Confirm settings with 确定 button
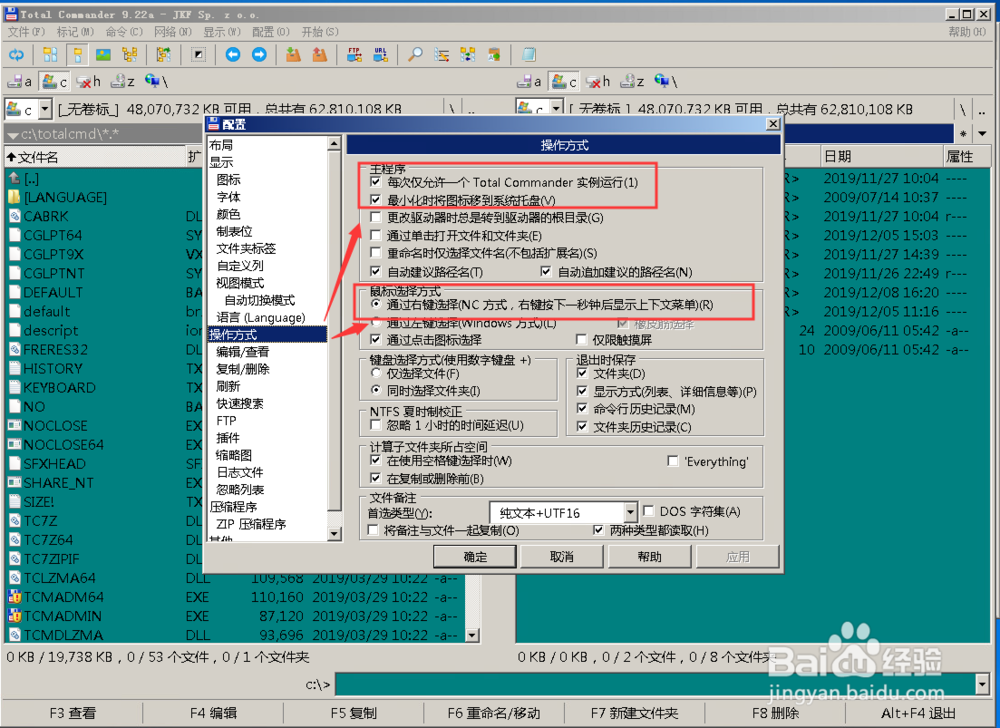1000x728 pixels. point(475,557)
